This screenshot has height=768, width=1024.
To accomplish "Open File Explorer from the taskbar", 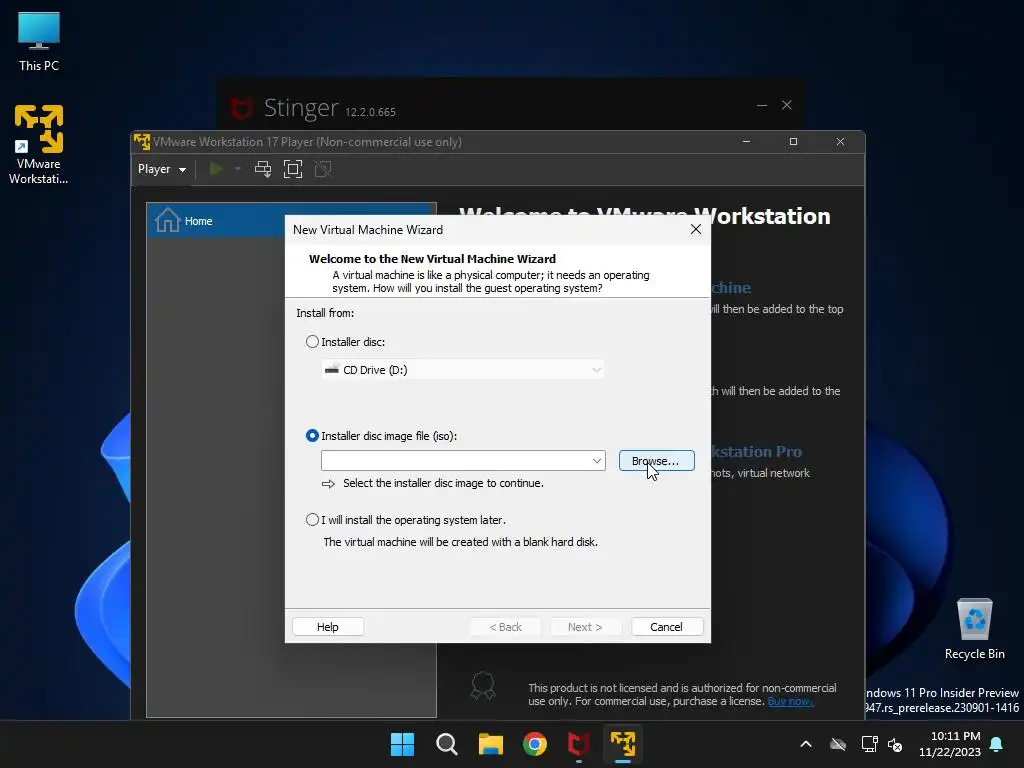I will pos(490,744).
